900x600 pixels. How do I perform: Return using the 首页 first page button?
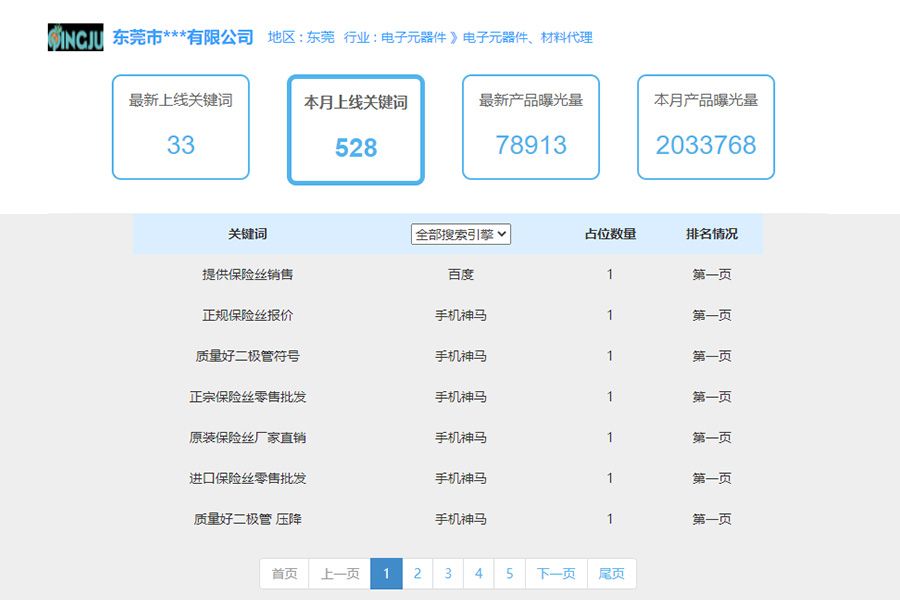tap(283, 573)
